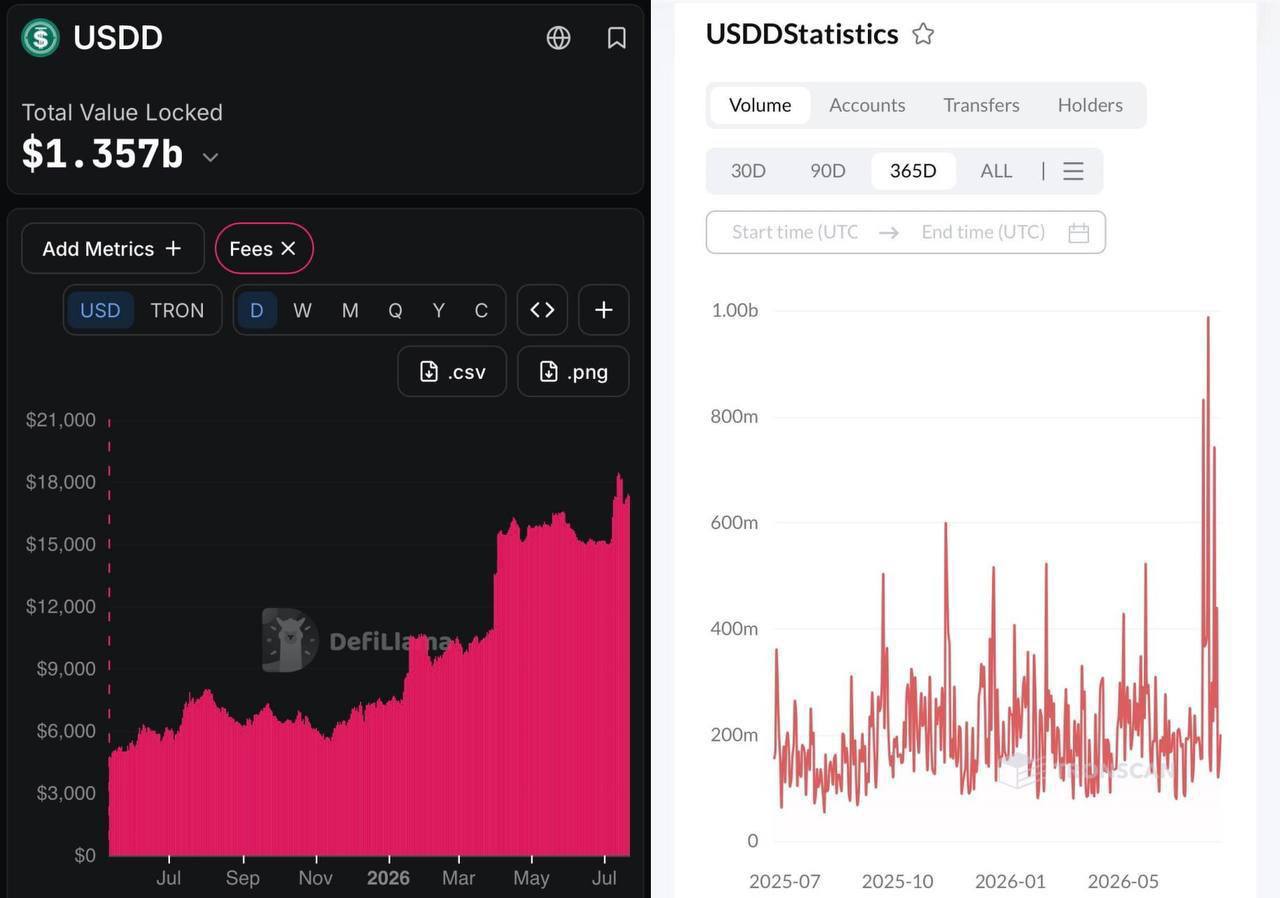Screen dimensions: 1280x898
Task: Open the calendar icon in date range field
Action: pyautogui.click(x=1078, y=232)
